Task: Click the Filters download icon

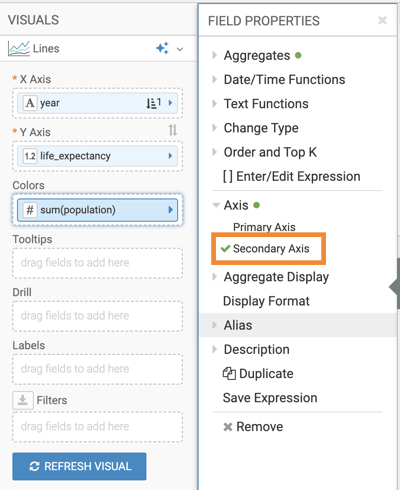Action: point(23,400)
